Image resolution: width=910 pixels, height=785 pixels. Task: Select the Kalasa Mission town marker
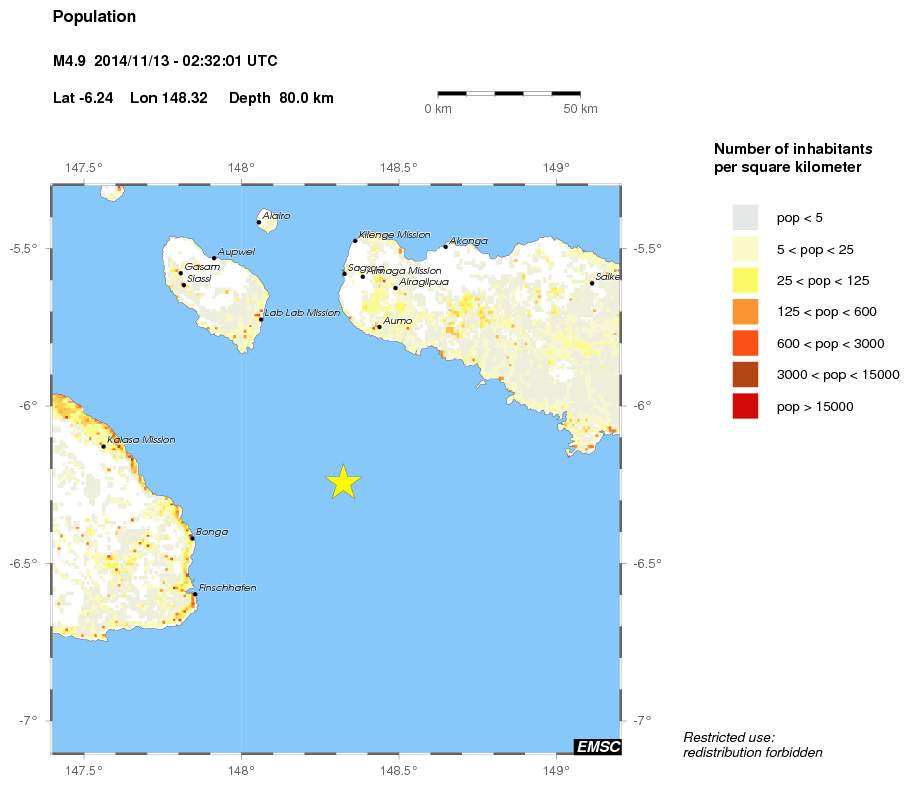click(x=104, y=446)
